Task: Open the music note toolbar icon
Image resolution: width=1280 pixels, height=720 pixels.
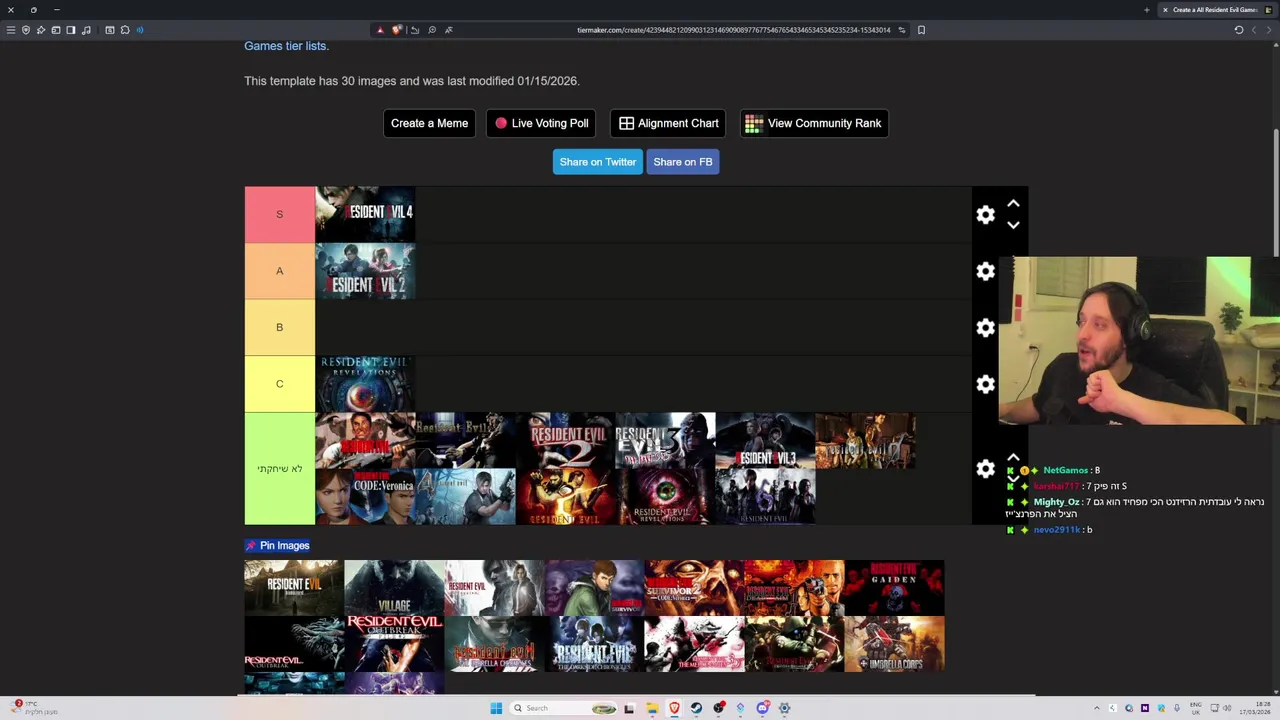Action: 86,30
